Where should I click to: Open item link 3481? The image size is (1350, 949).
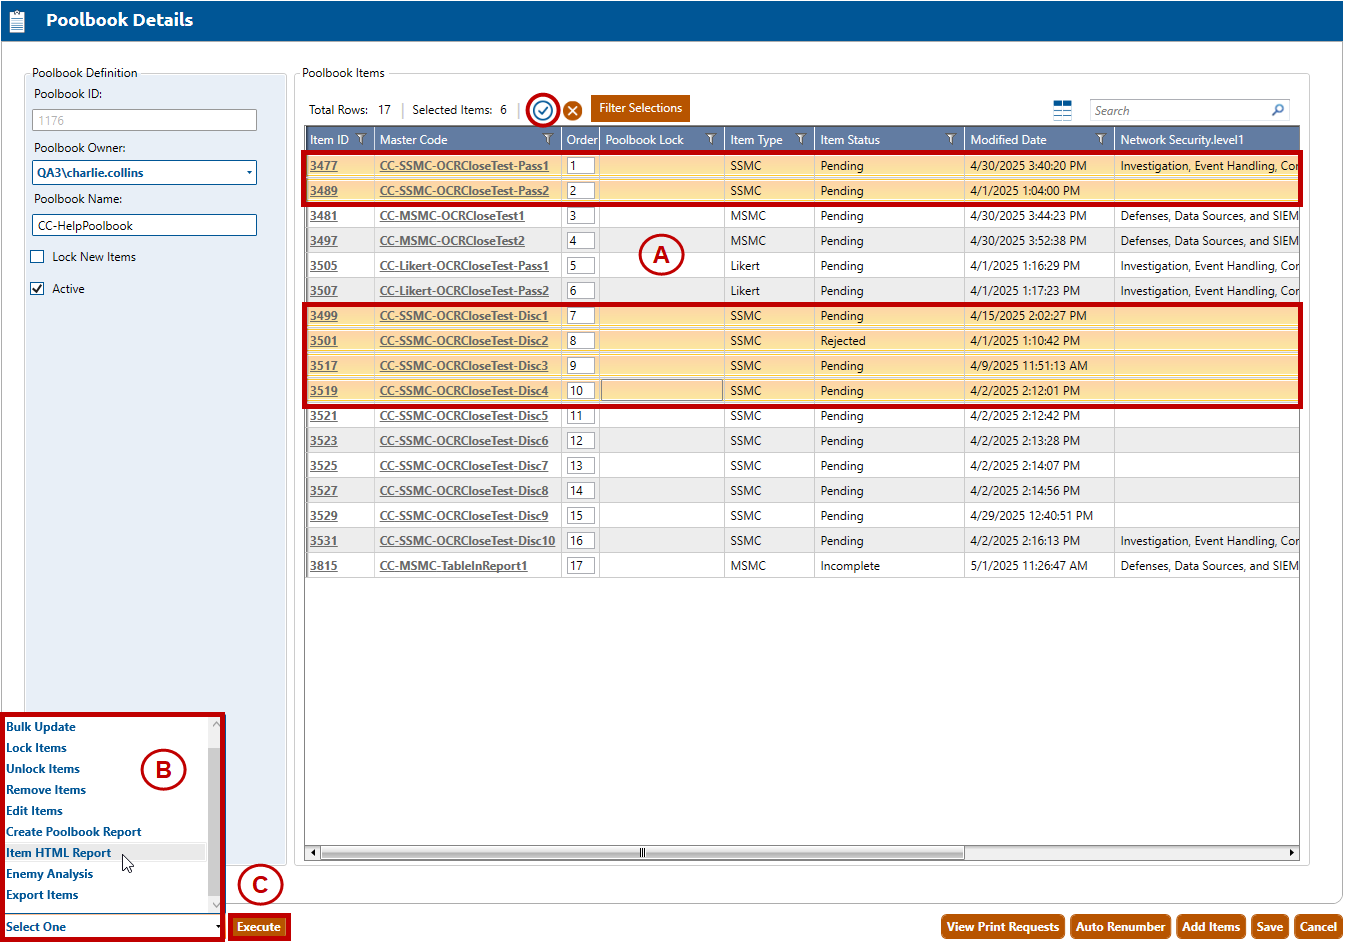(323, 216)
